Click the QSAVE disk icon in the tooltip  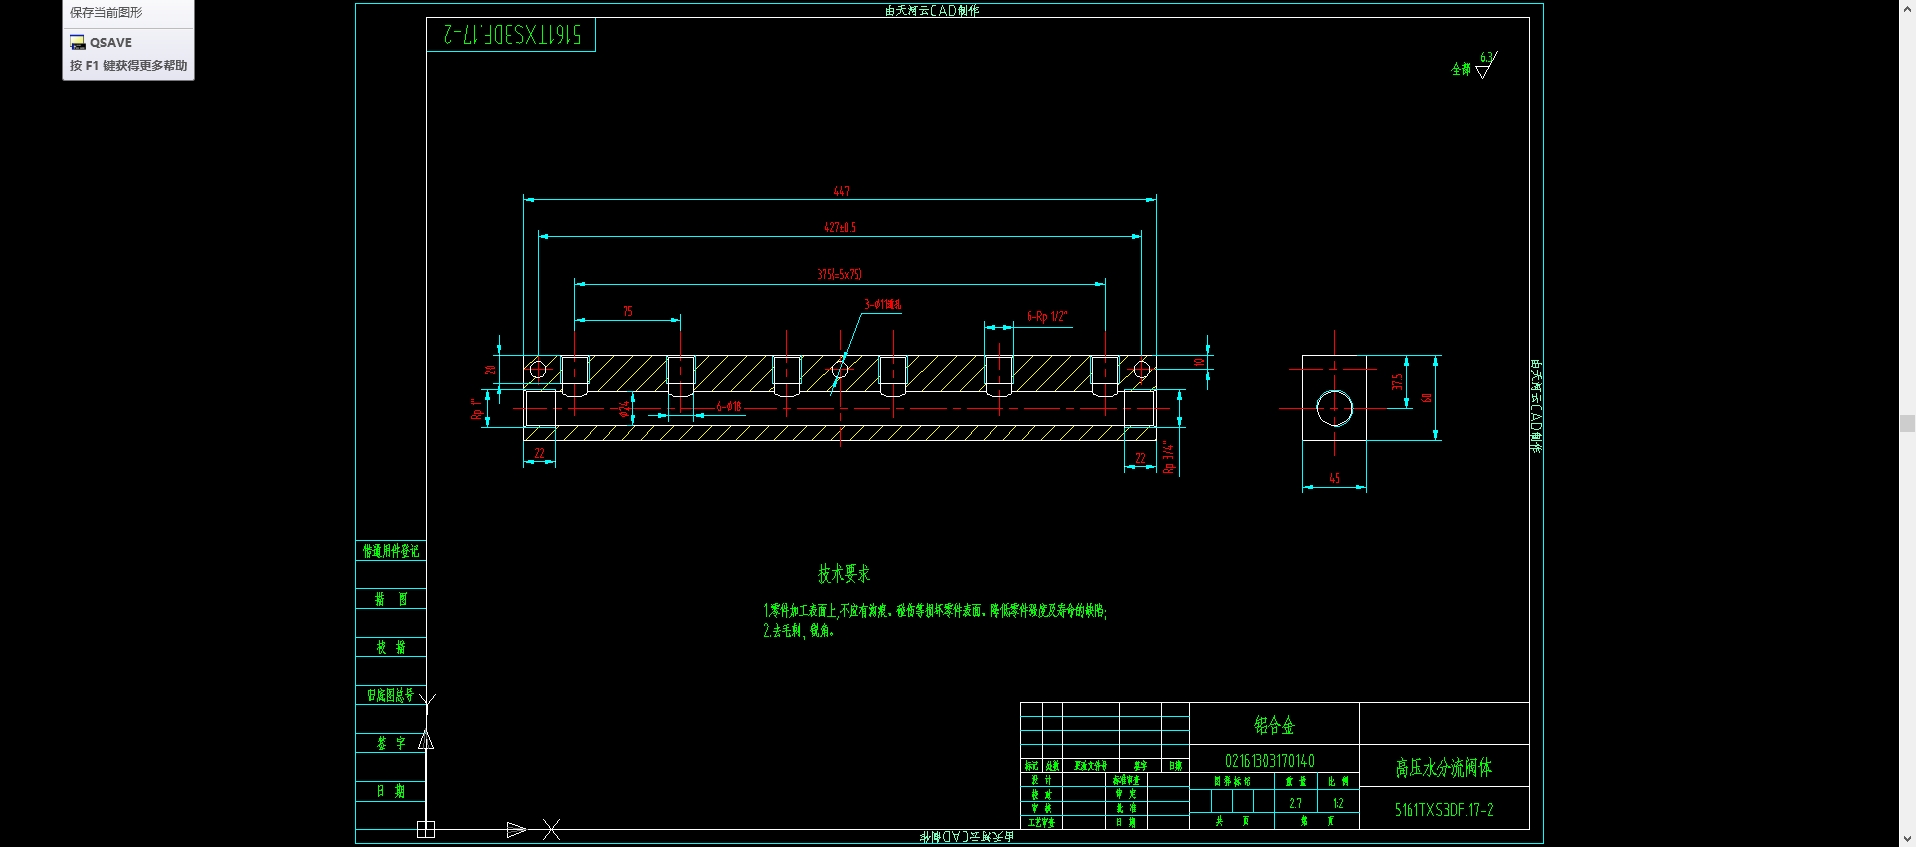click(77, 42)
